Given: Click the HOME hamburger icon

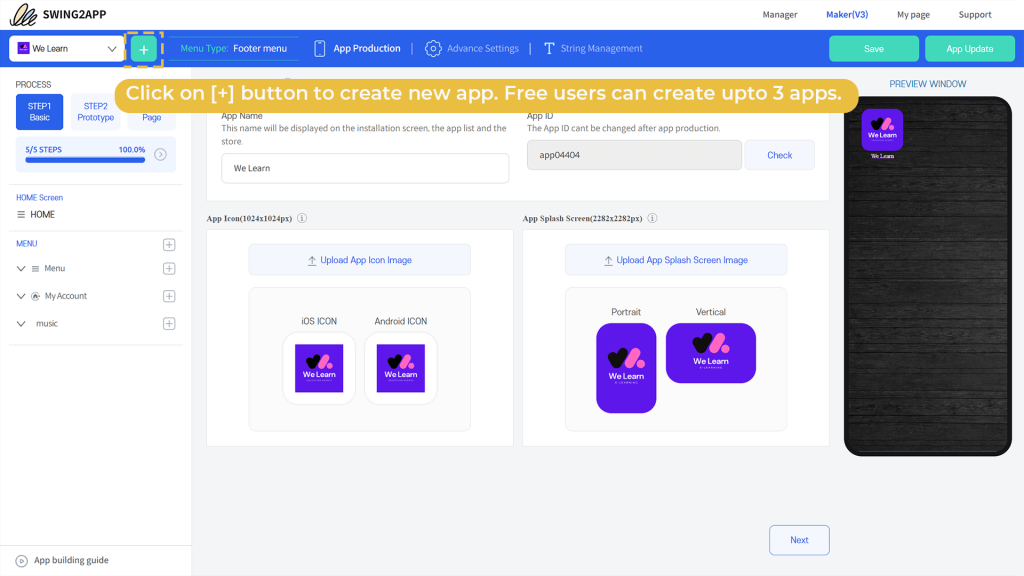Looking at the screenshot, I should pyautogui.click(x=21, y=214).
